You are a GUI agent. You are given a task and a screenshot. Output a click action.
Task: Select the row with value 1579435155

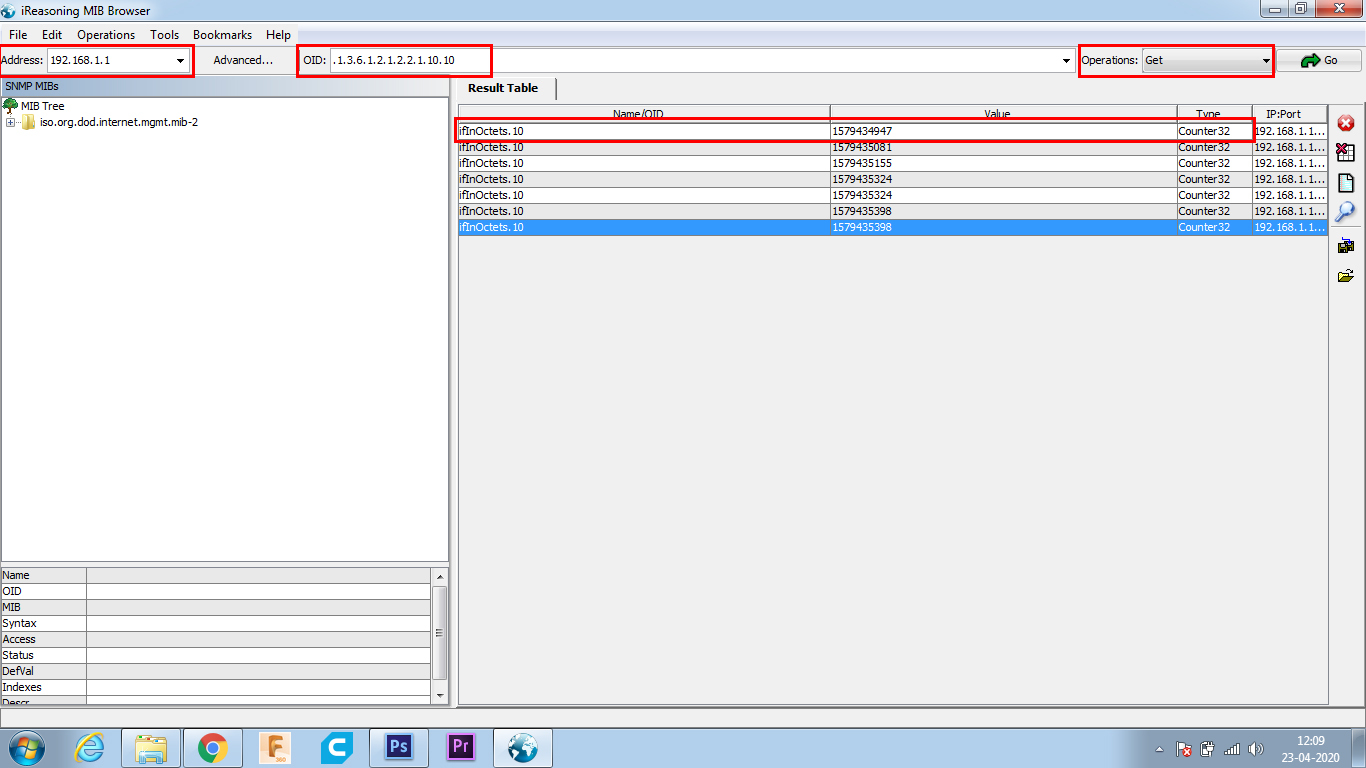[x=893, y=163]
